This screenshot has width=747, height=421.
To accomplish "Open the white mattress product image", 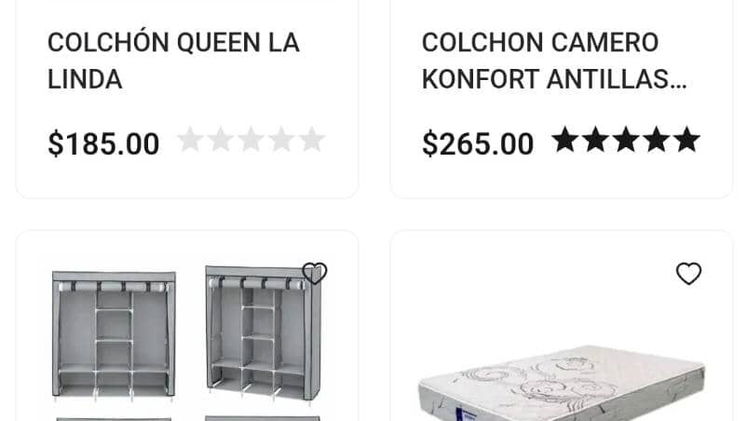I will (x=561, y=383).
